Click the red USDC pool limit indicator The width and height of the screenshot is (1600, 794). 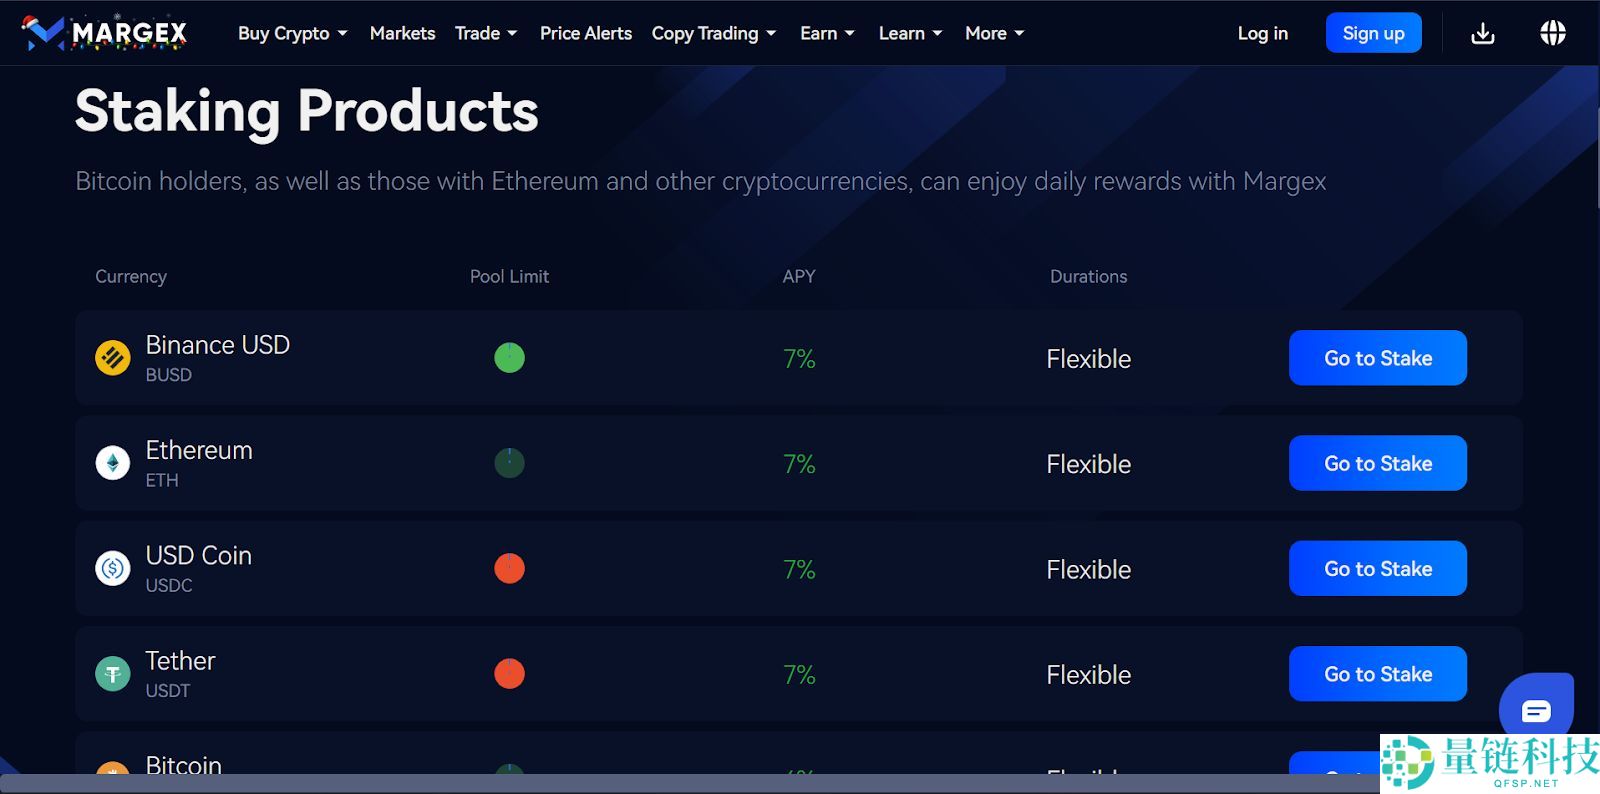(510, 568)
